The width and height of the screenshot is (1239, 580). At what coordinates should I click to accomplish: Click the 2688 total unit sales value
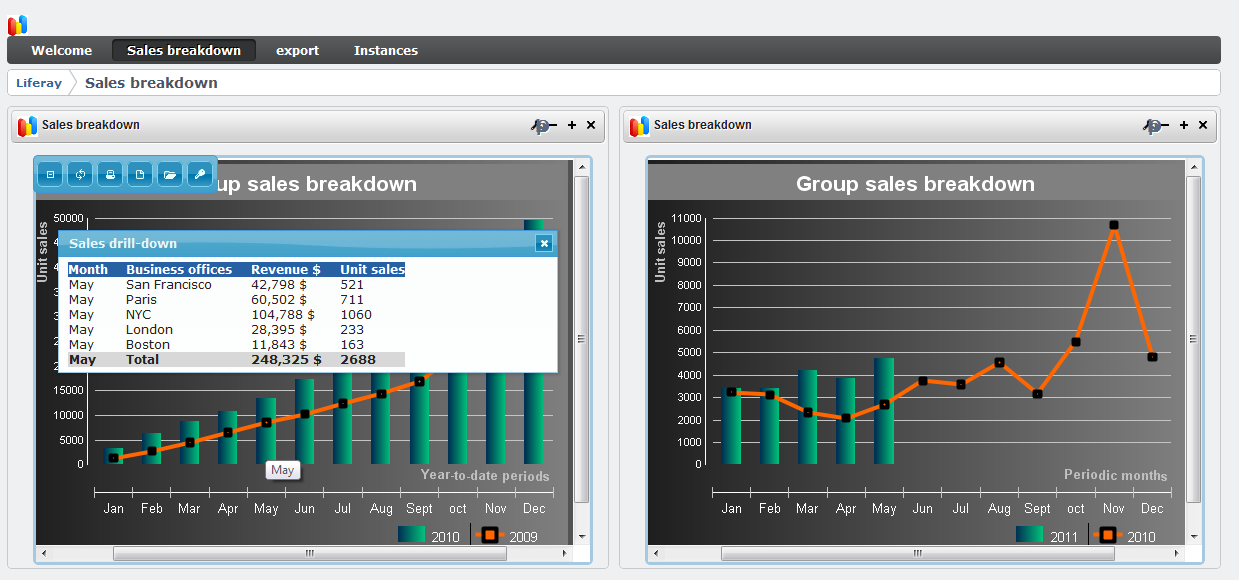(x=358, y=360)
